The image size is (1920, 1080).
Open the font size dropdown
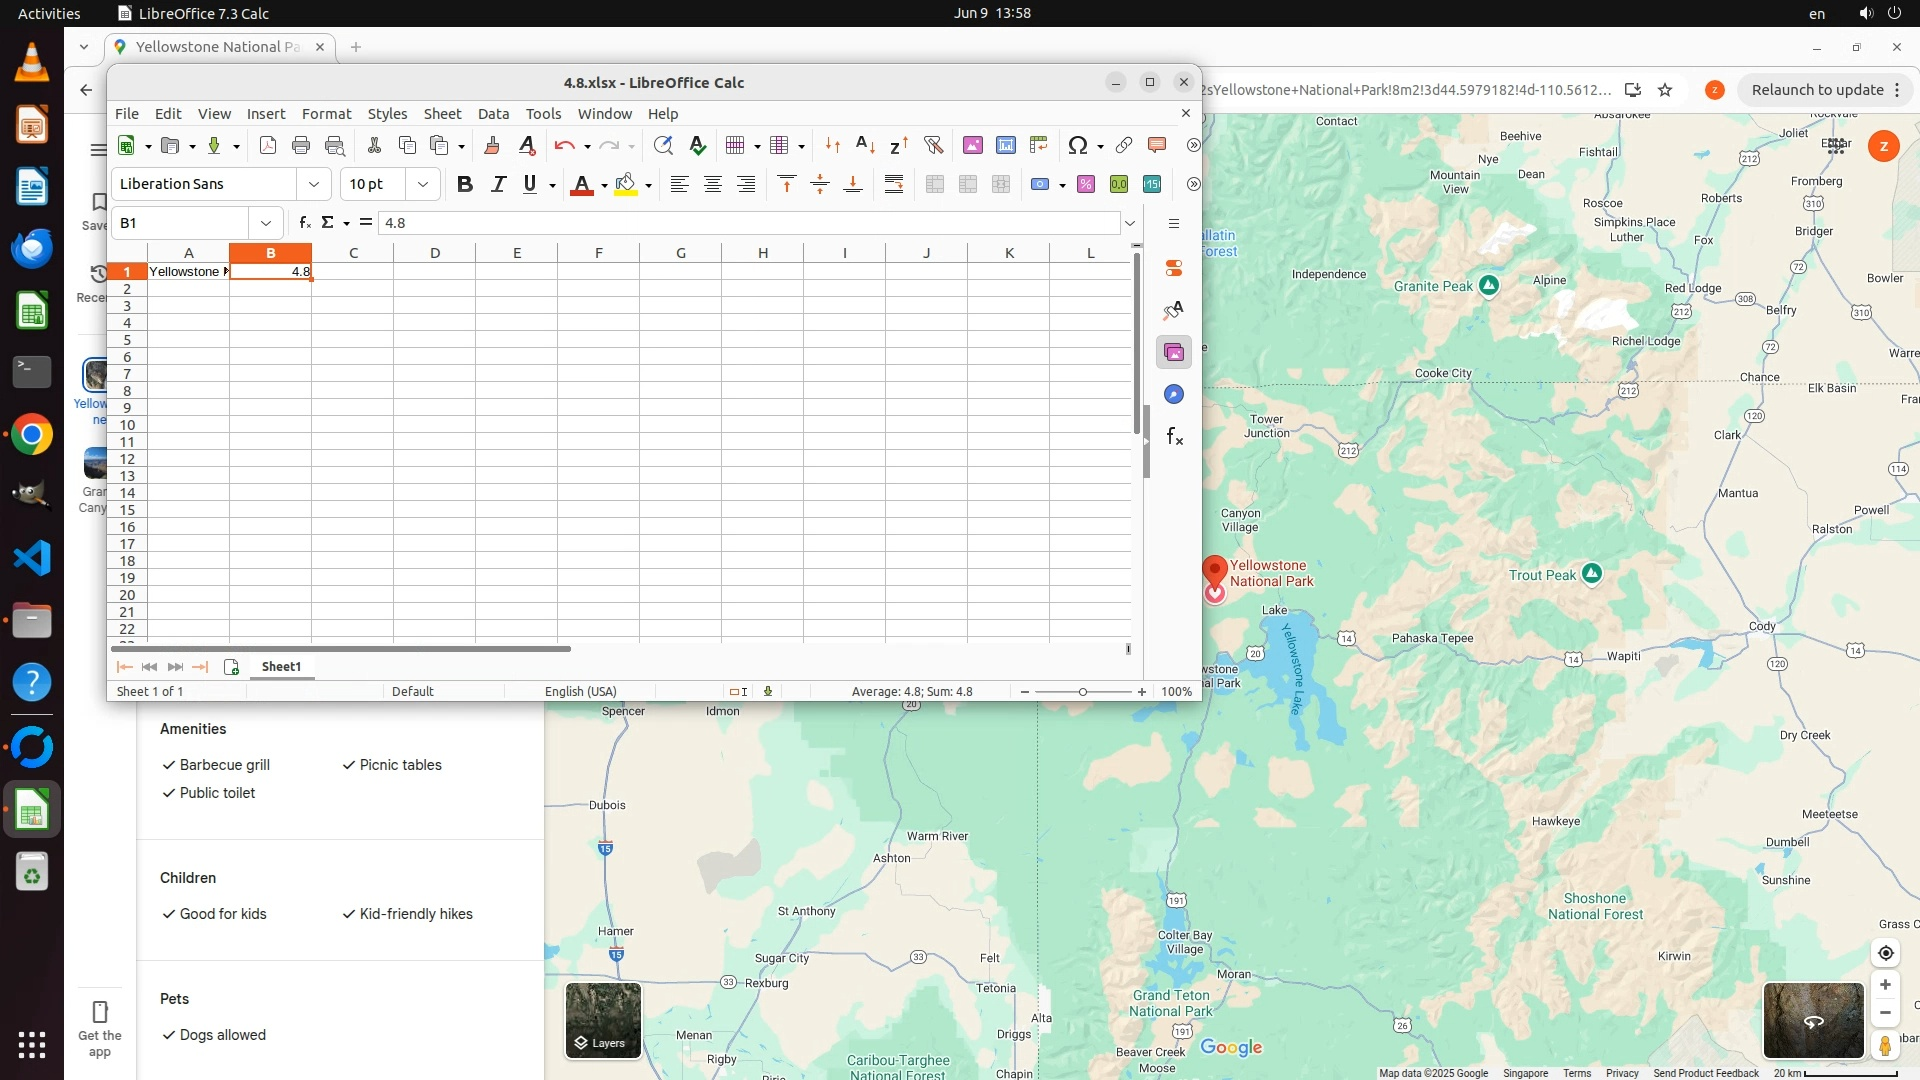tap(423, 184)
